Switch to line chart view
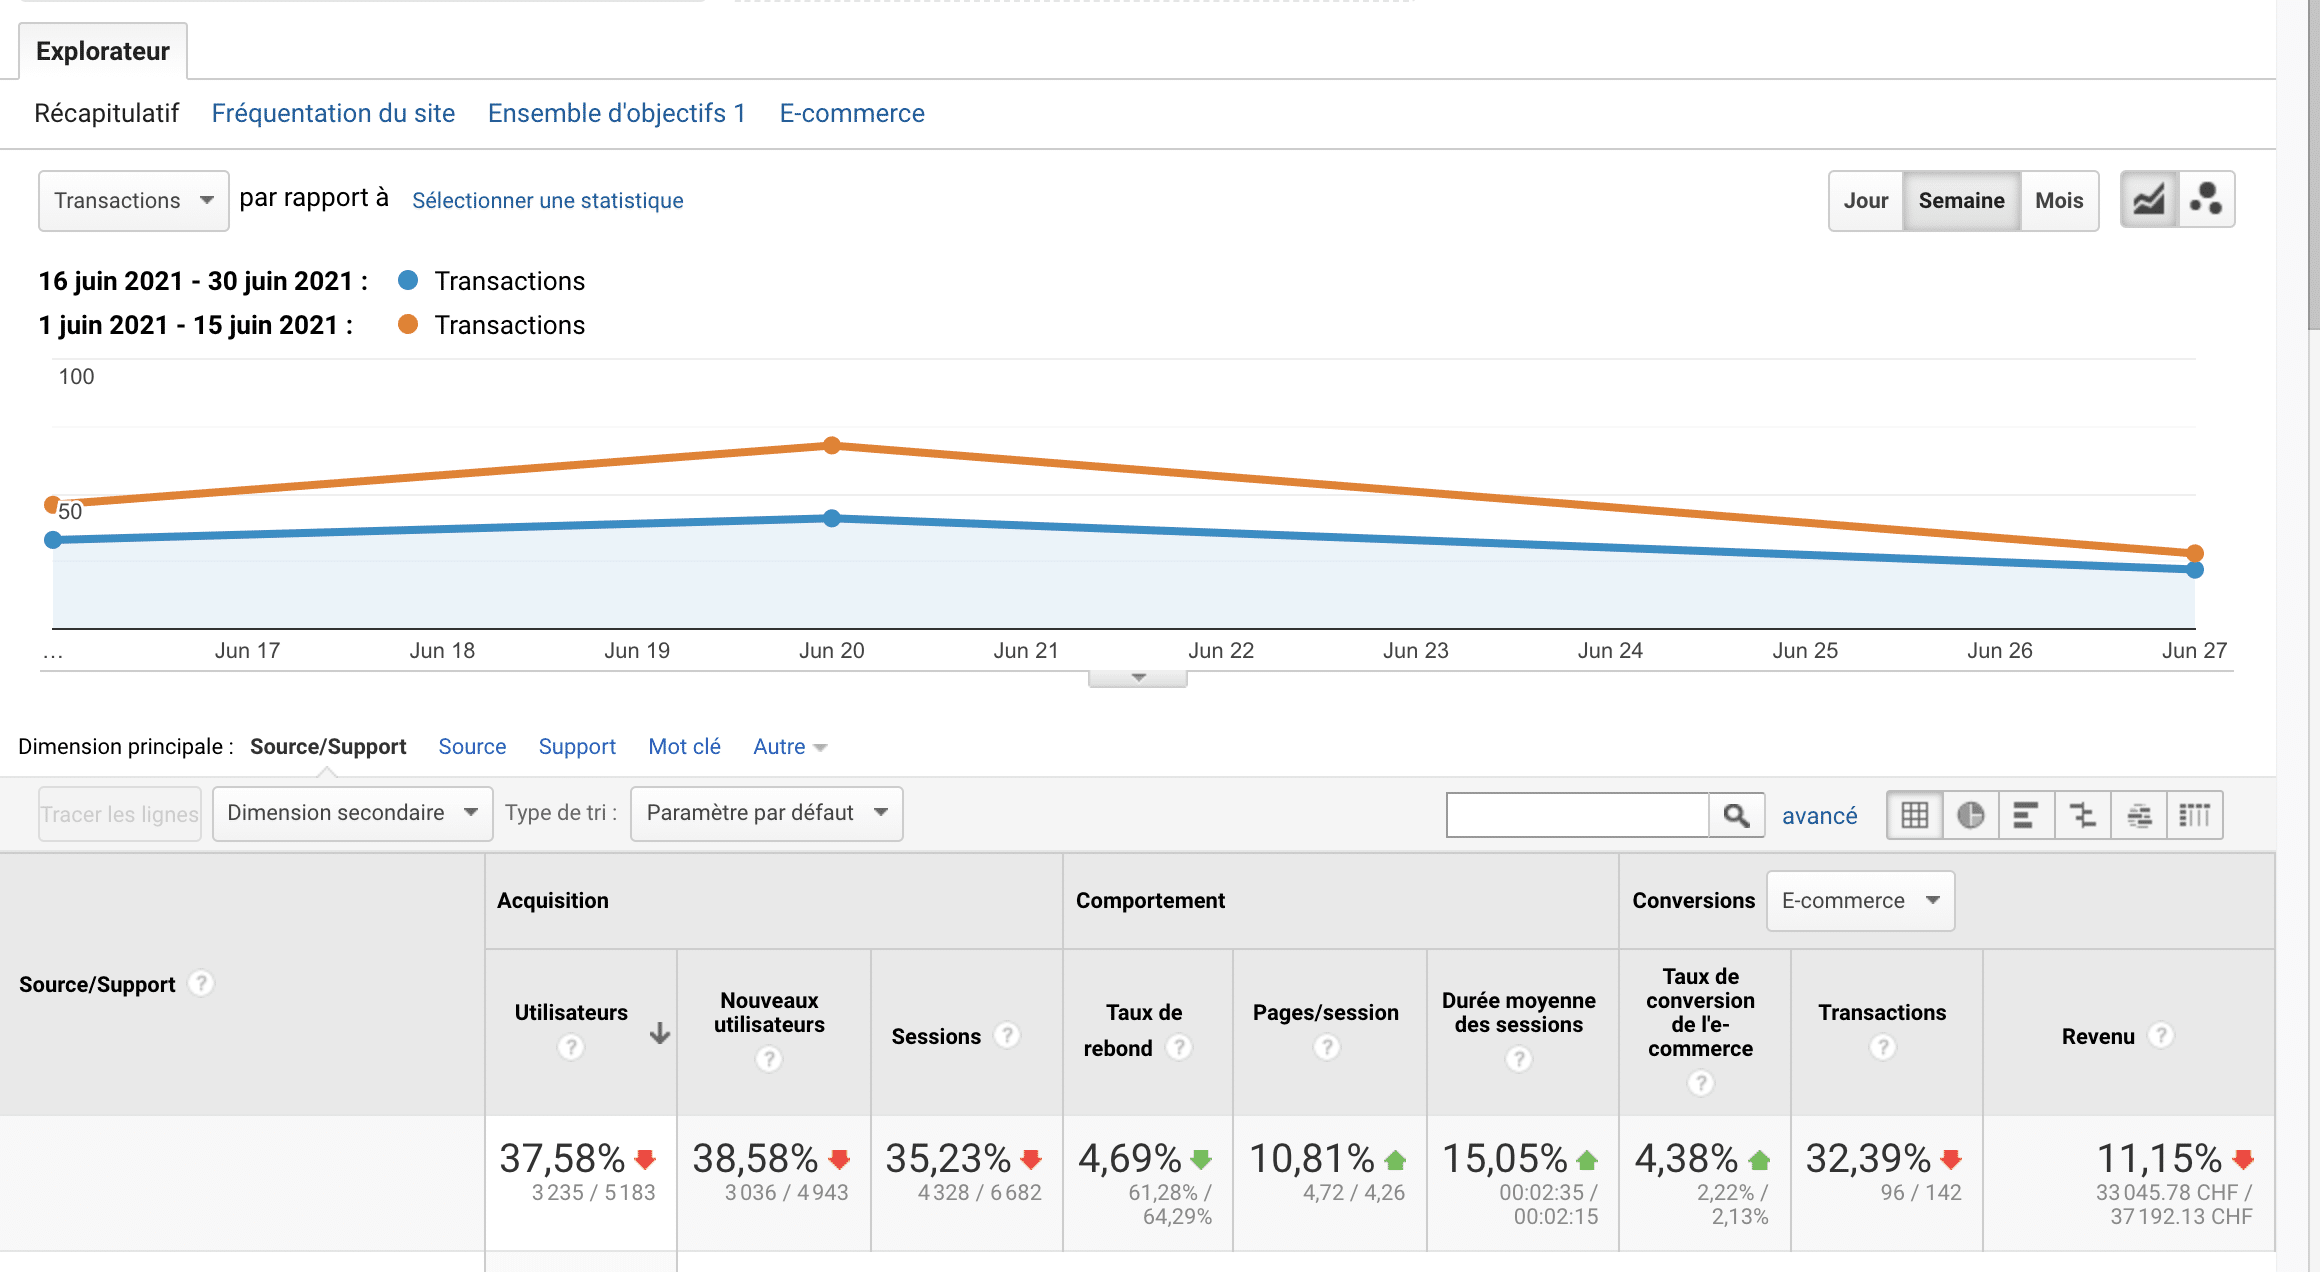 coord(2149,200)
